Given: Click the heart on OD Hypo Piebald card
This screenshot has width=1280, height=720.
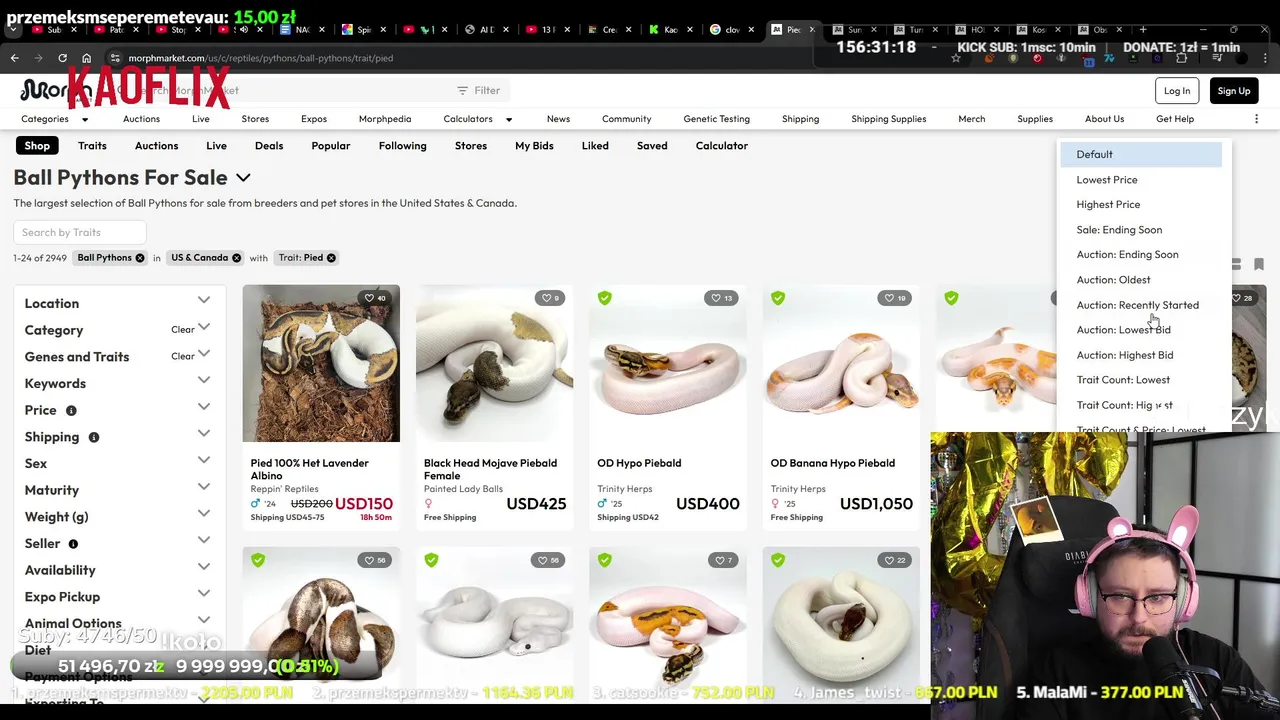Looking at the screenshot, I should [x=716, y=298].
